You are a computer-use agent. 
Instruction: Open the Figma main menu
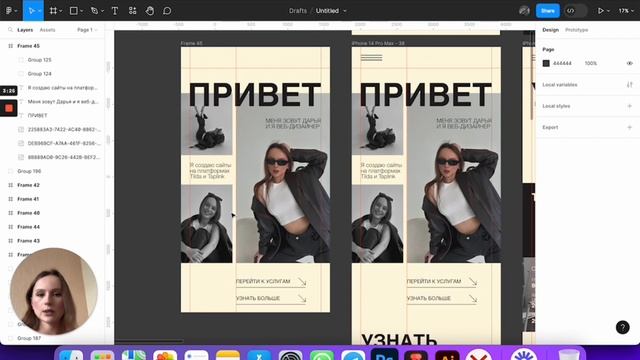(x=9, y=11)
